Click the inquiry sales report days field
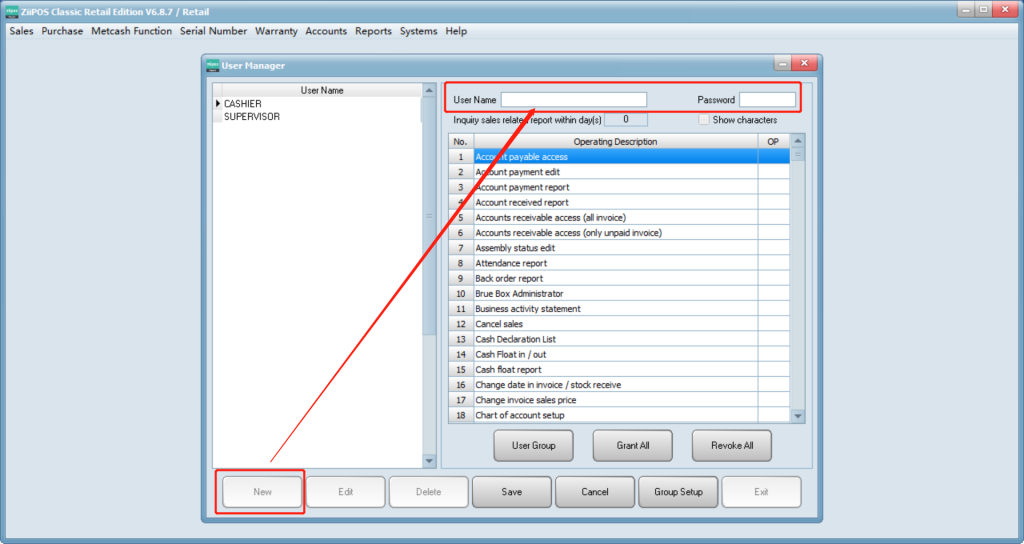This screenshot has width=1024, height=544. click(x=626, y=120)
